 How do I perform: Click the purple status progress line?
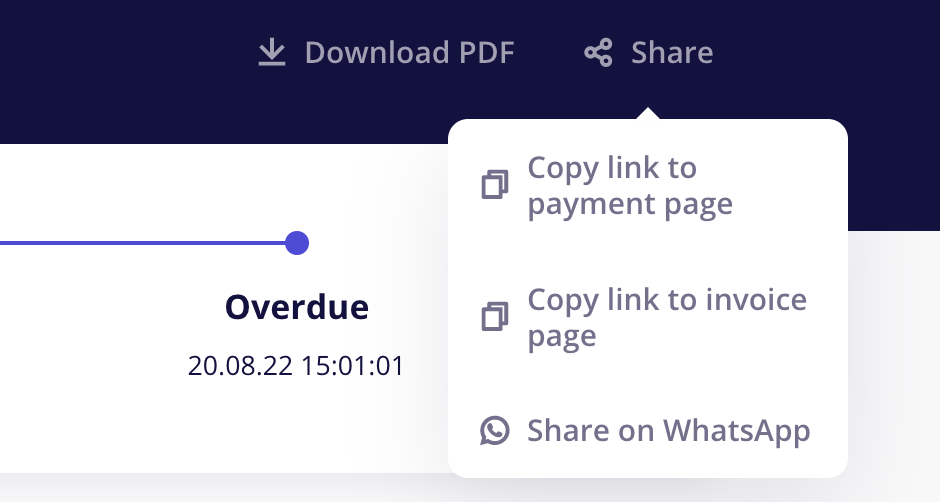coord(143,243)
